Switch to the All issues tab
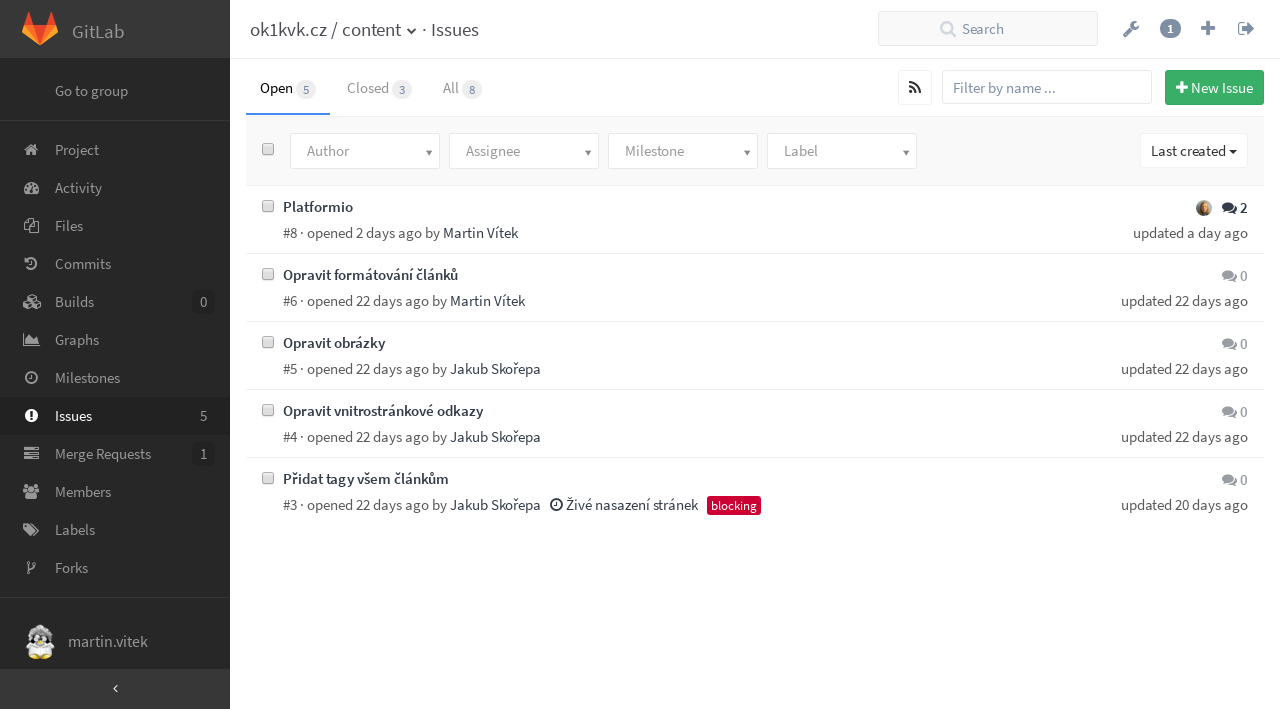 [x=462, y=88]
